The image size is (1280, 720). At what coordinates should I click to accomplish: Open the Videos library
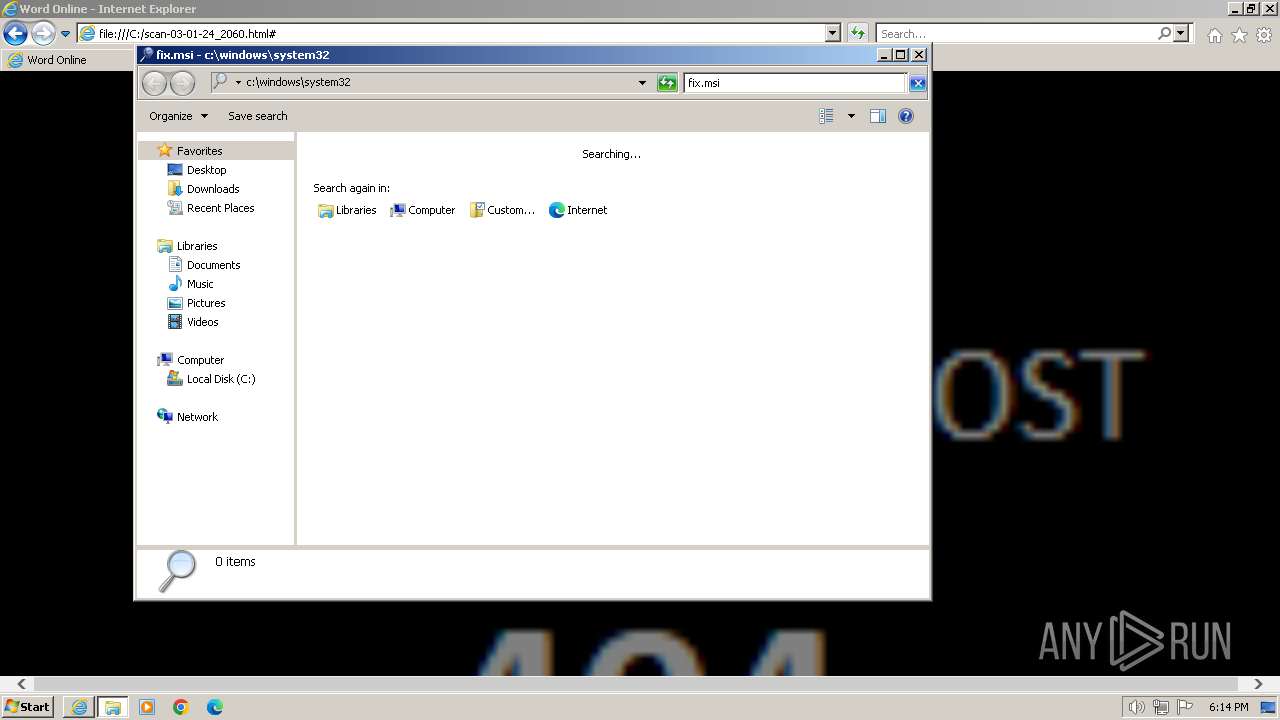coord(202,322)
